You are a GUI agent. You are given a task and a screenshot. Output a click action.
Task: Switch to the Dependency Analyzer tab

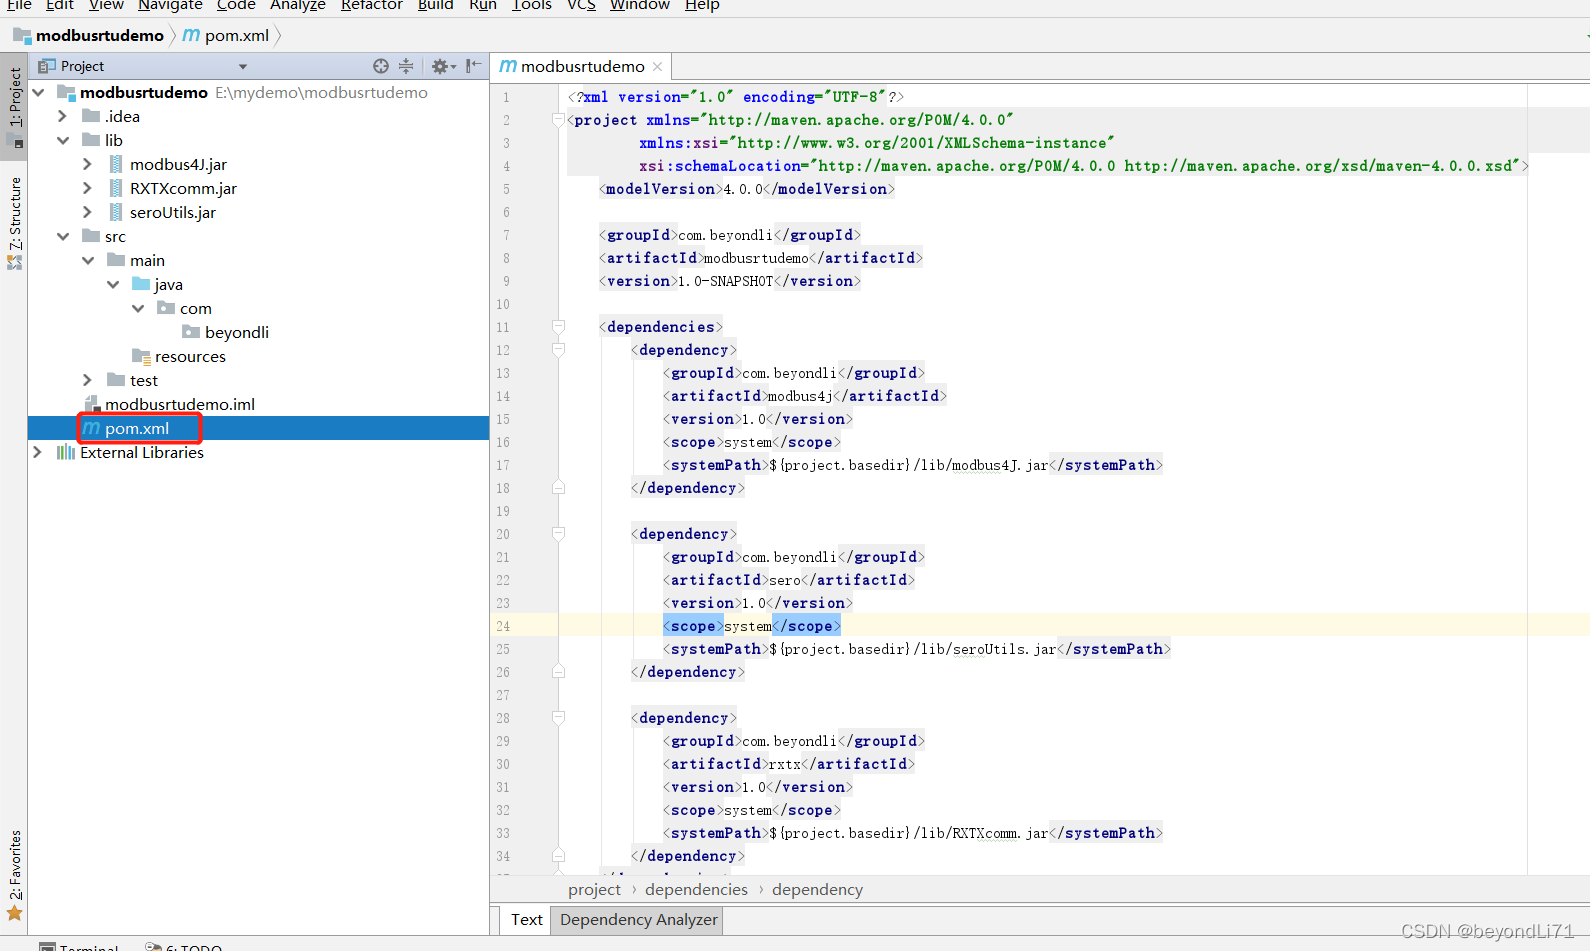tap(638, 920)
